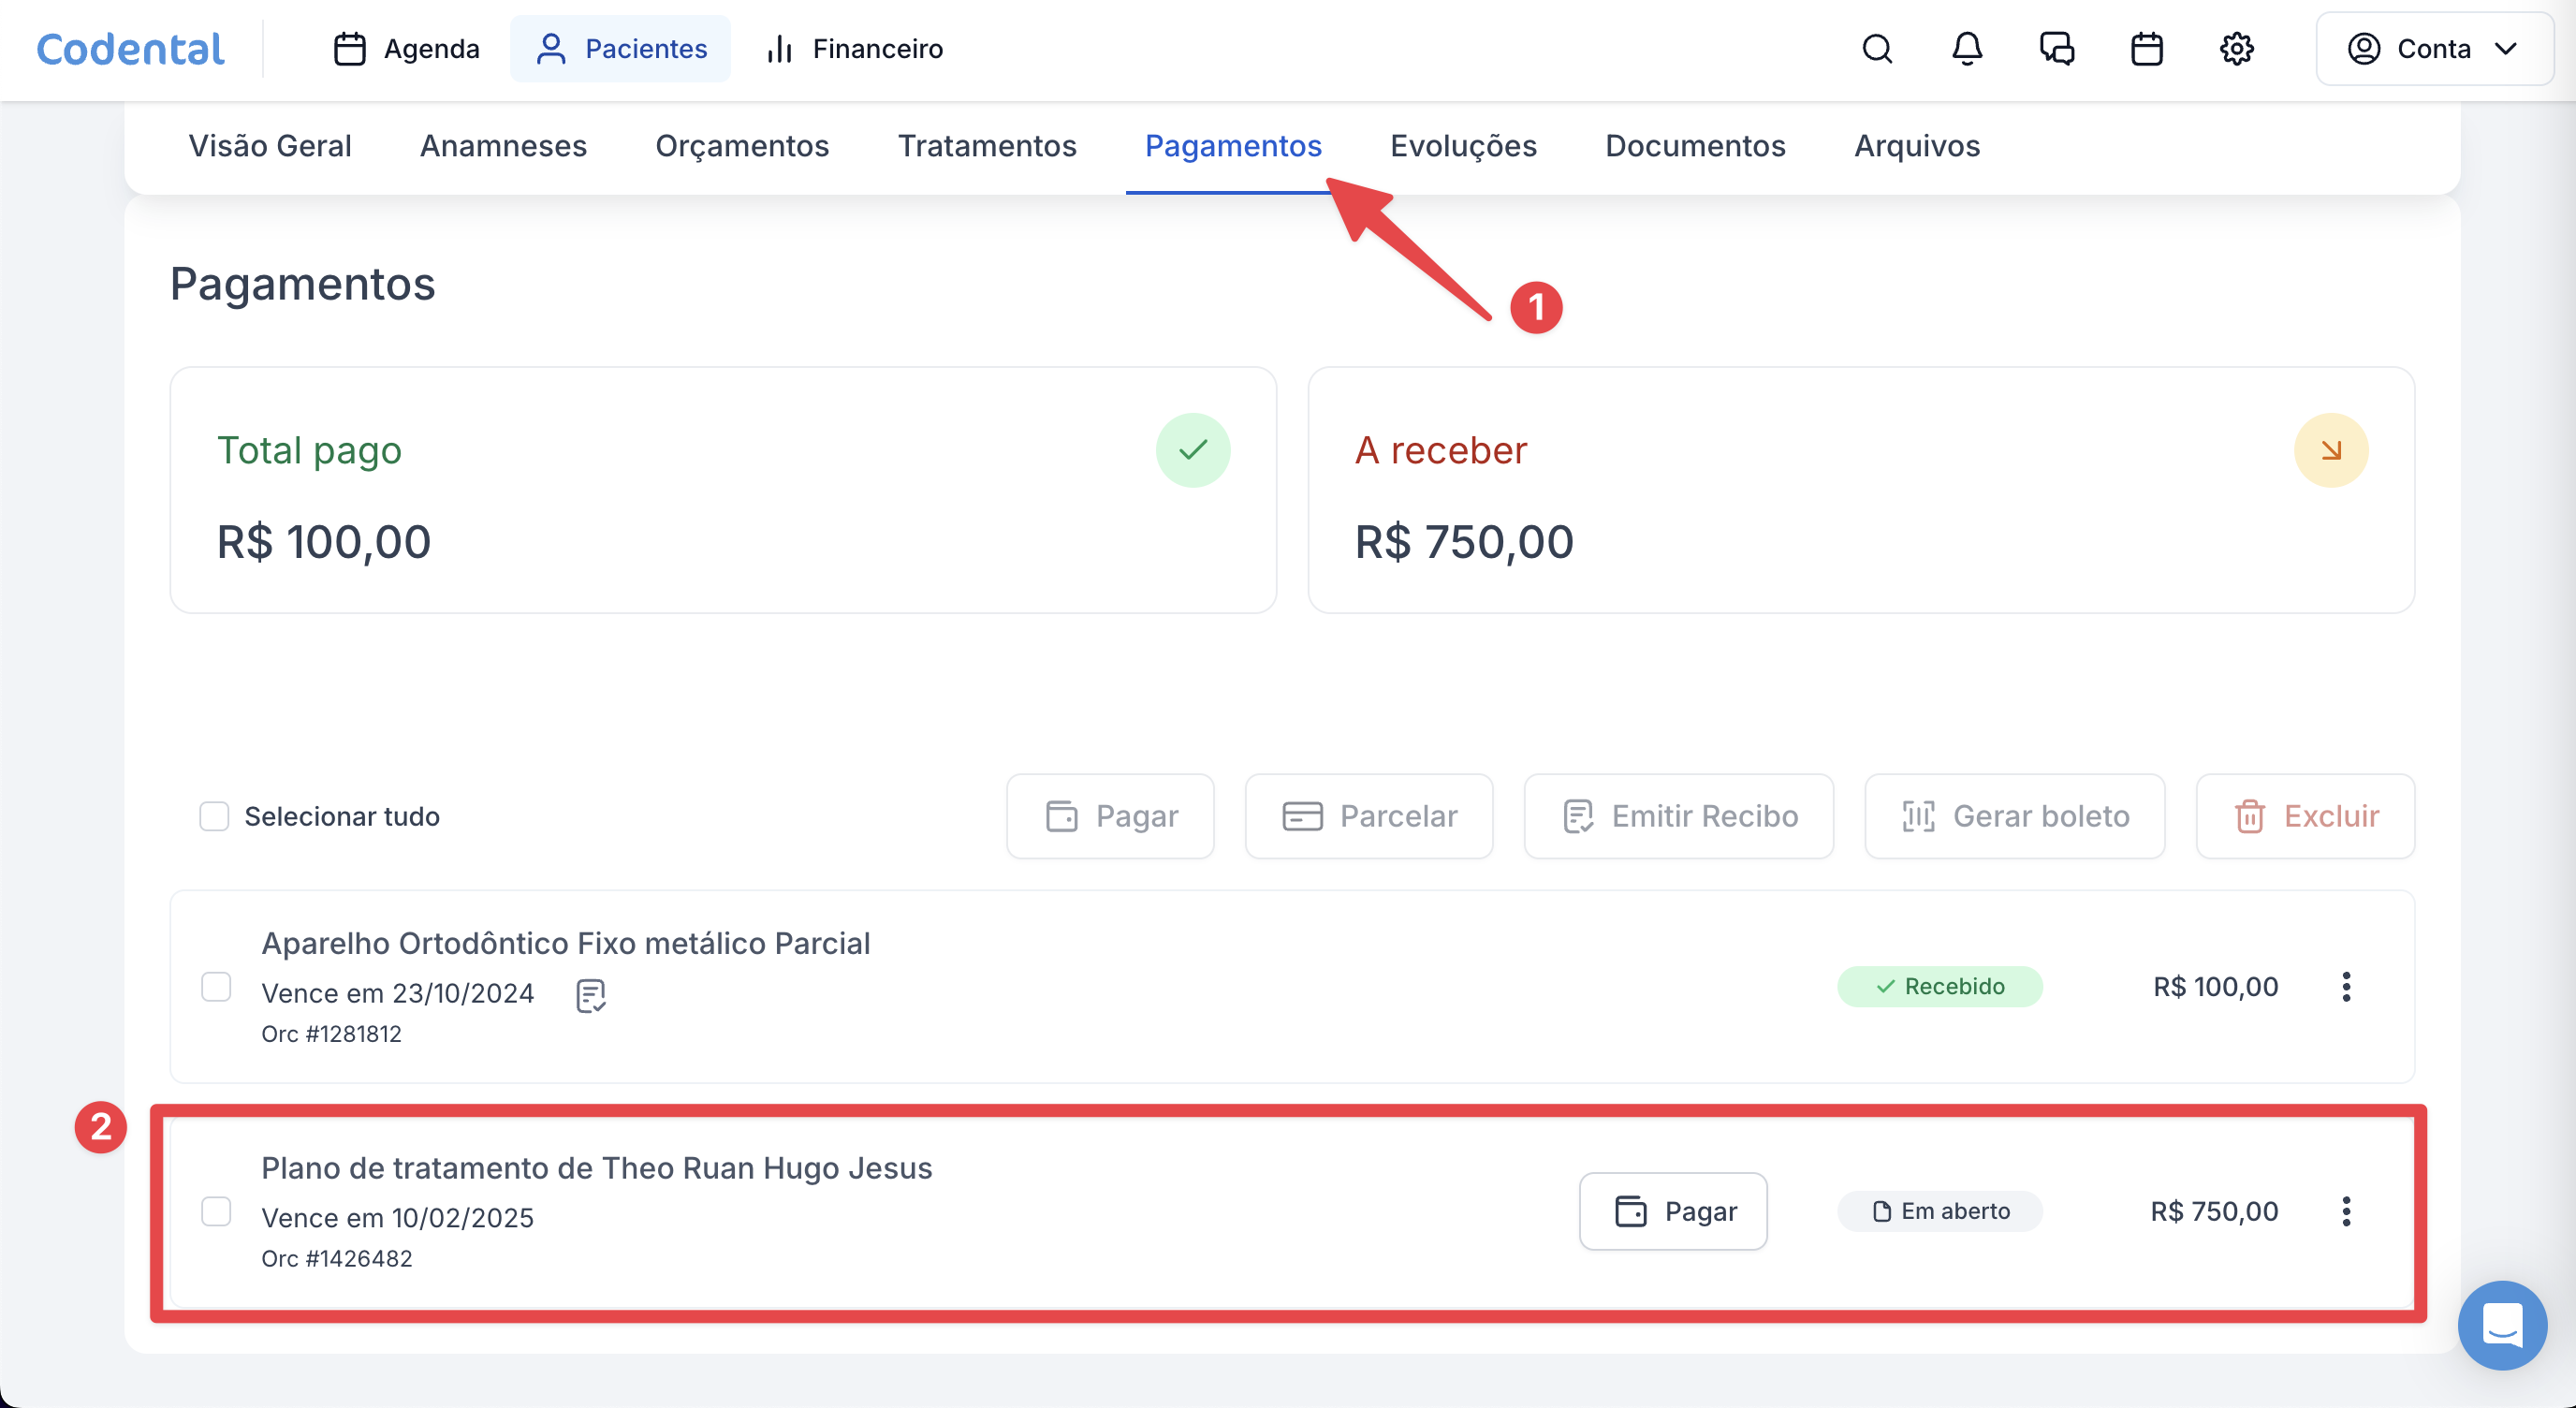
Task: Open the chat messages icon
Action: point(2057,49)
